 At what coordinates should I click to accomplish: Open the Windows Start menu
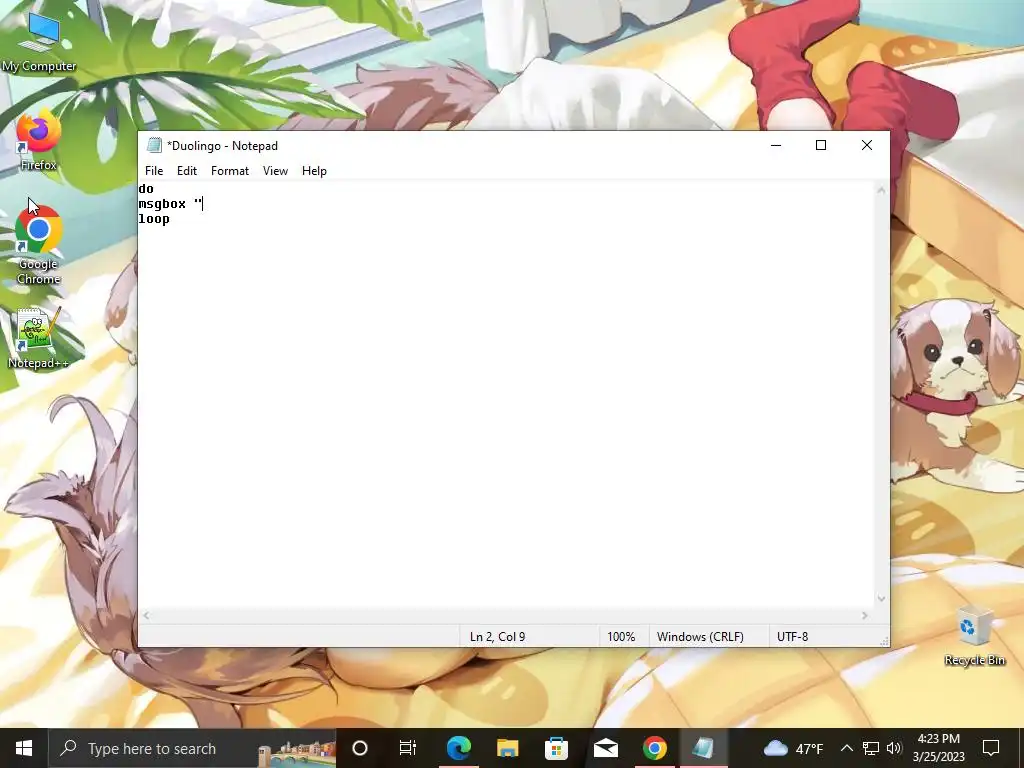24,748
